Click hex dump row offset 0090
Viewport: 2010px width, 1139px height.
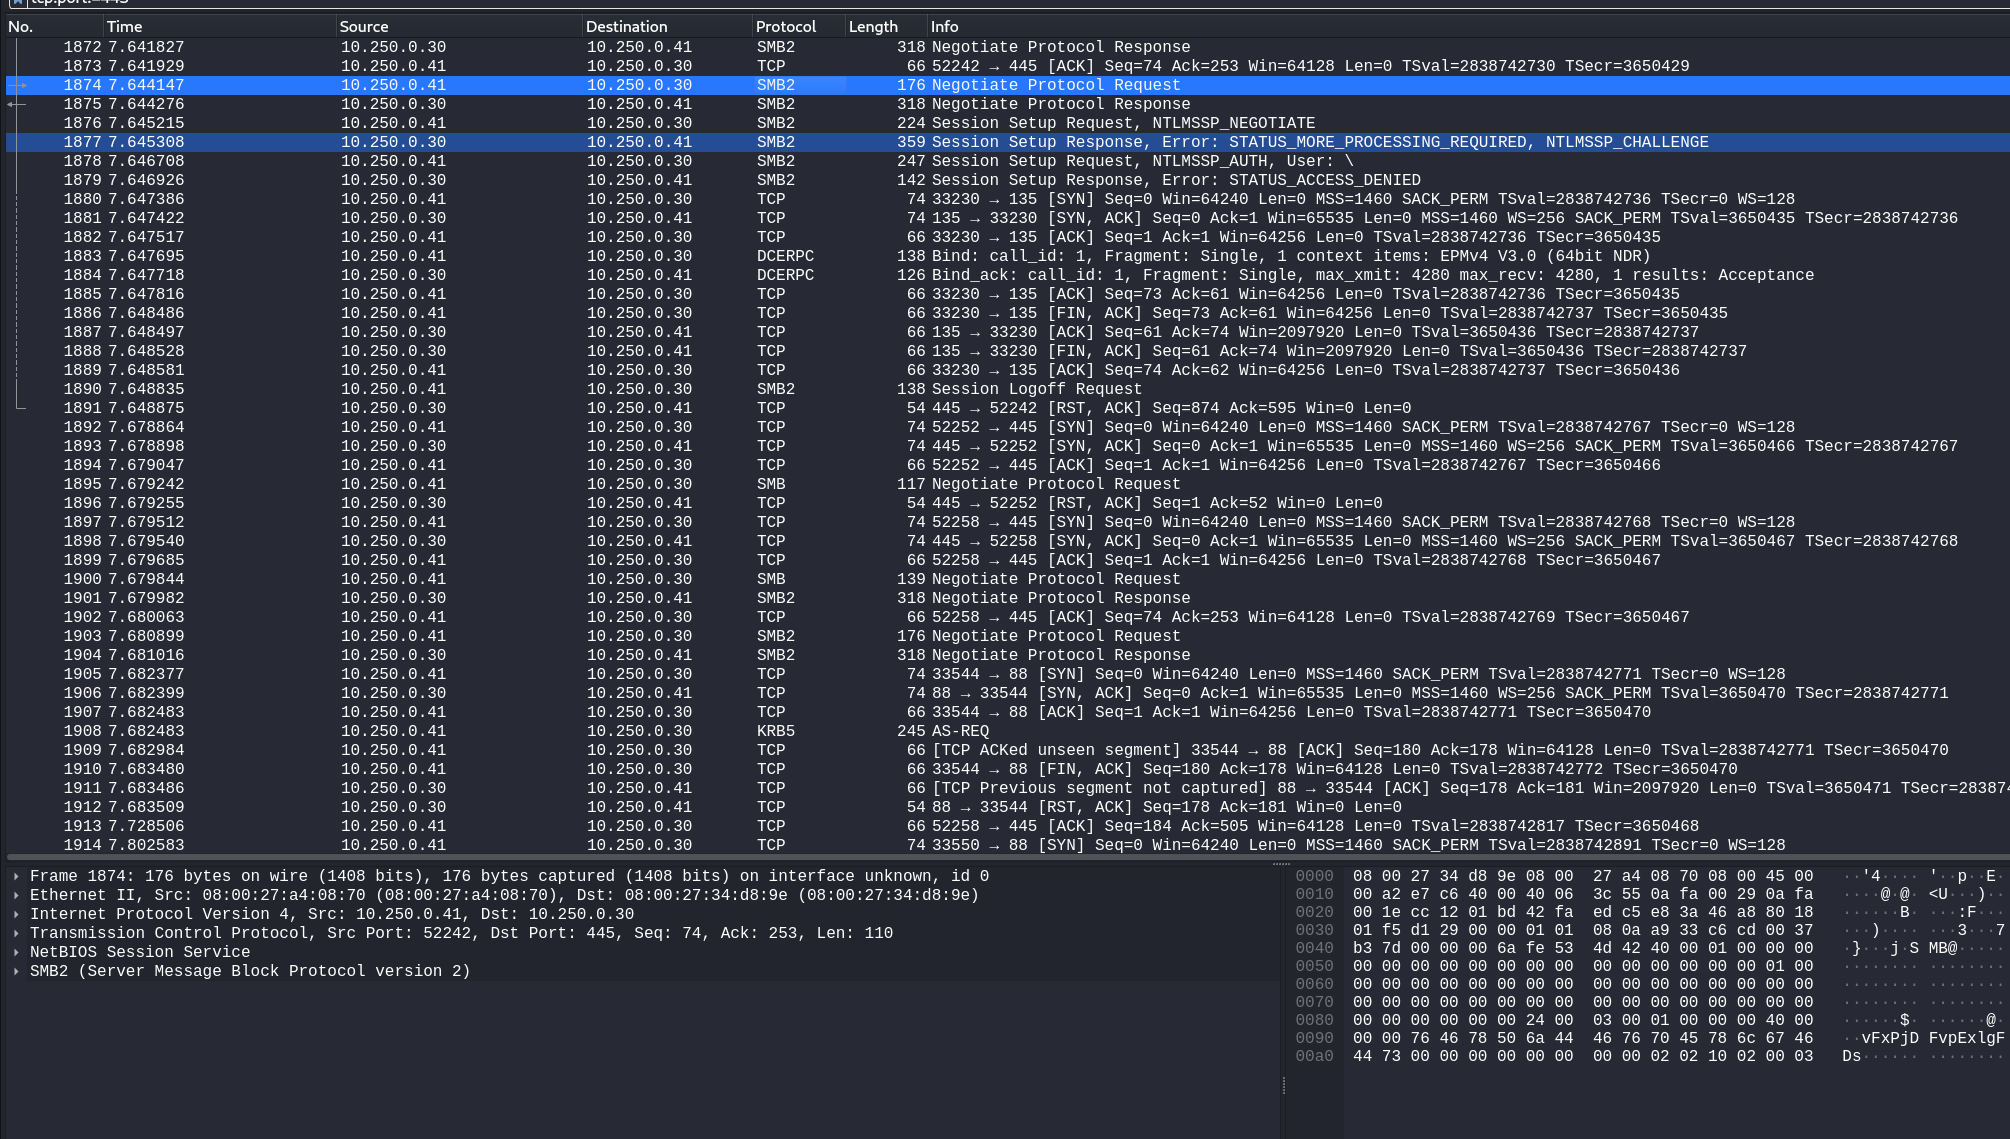tap(1314, 1038)
